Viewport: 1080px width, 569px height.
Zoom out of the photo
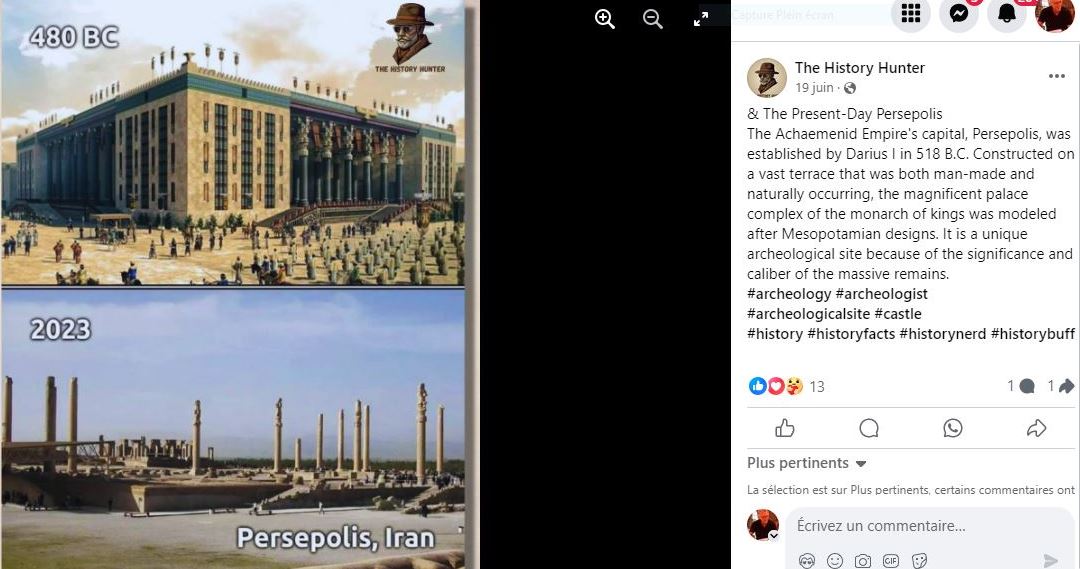tap(652, 19)
